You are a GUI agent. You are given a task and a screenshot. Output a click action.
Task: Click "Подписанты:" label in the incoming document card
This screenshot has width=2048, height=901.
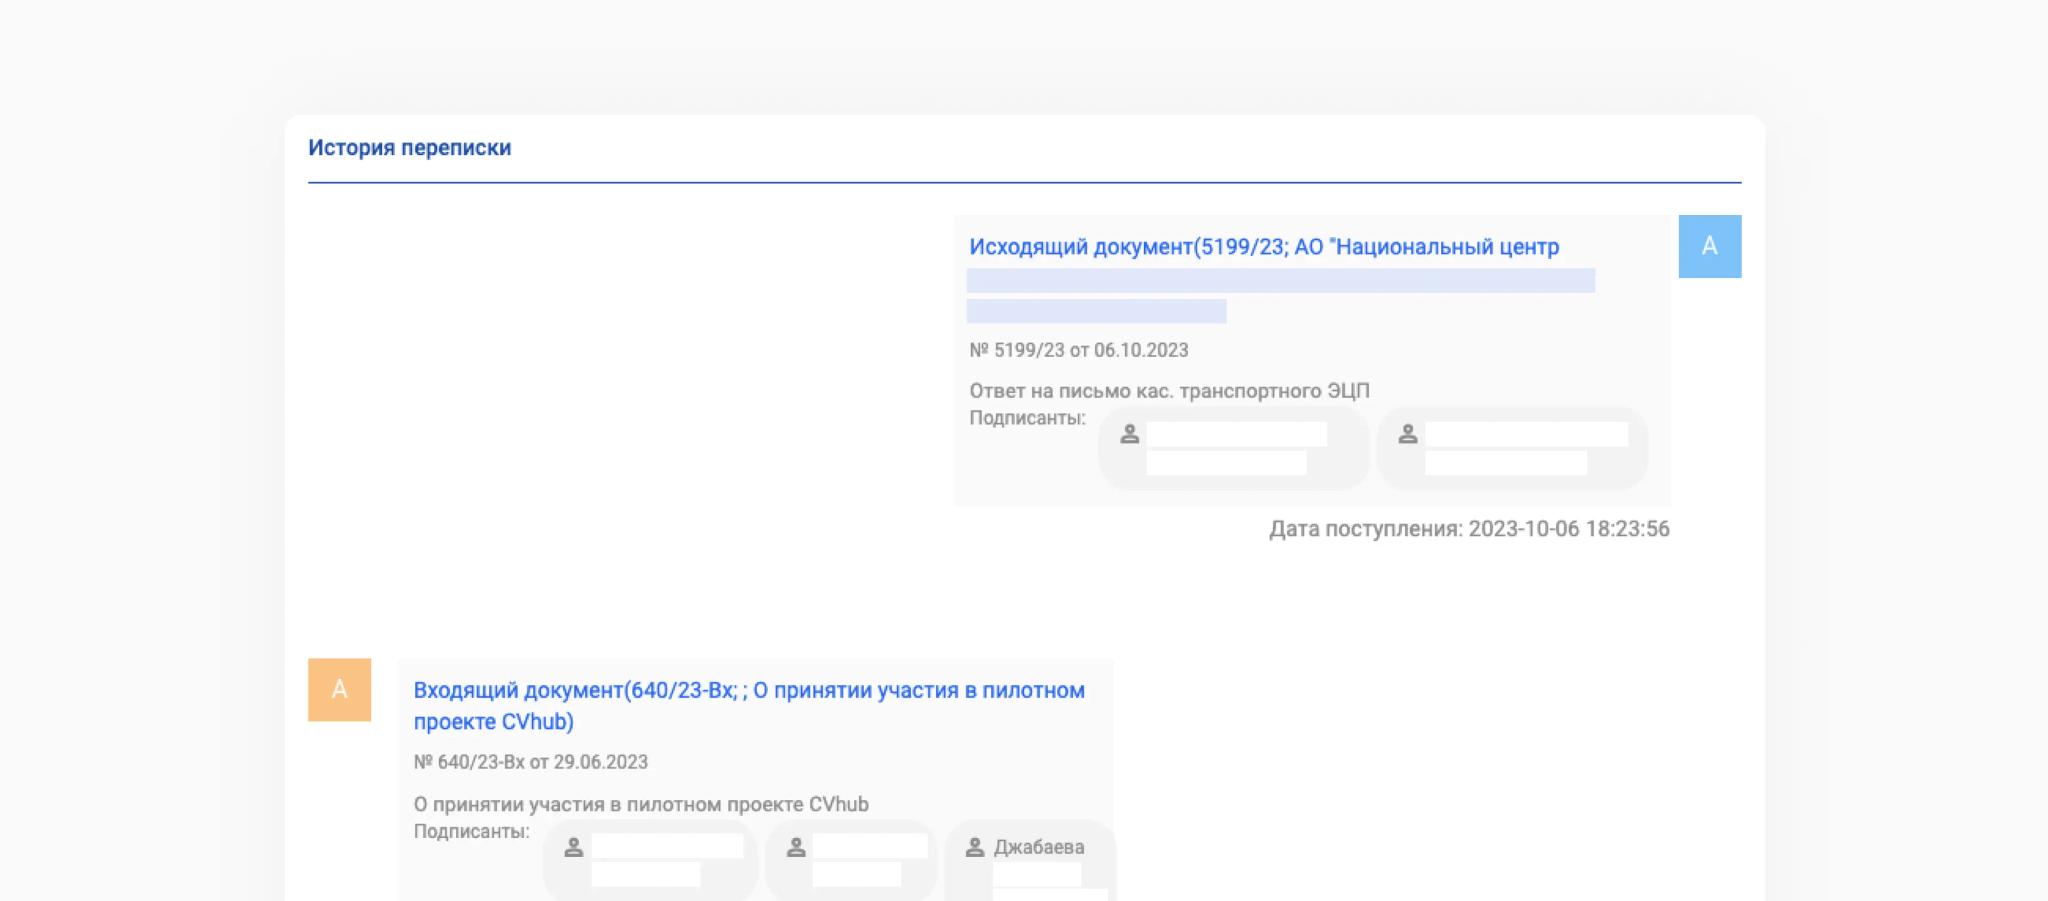[x=471, y=831]
